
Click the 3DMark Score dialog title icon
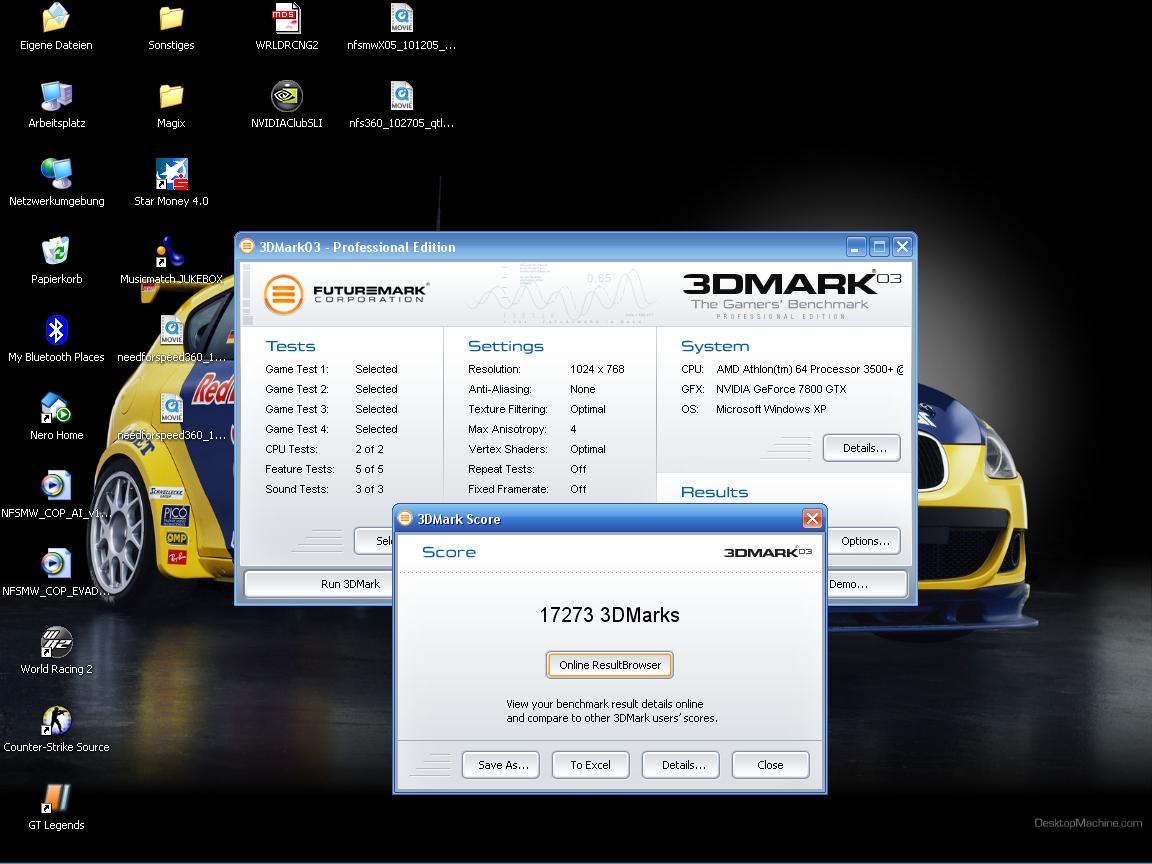click(405, 519)
